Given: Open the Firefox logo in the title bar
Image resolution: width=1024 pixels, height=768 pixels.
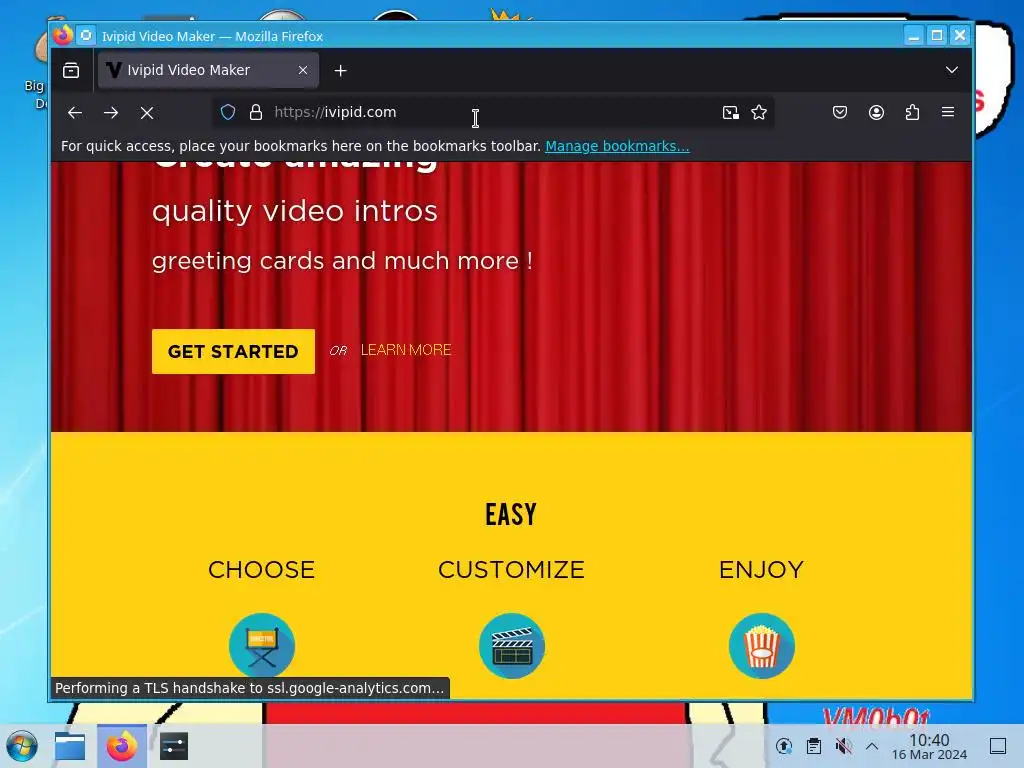Looking at the screenshot, I should click(x=63, y=35).
